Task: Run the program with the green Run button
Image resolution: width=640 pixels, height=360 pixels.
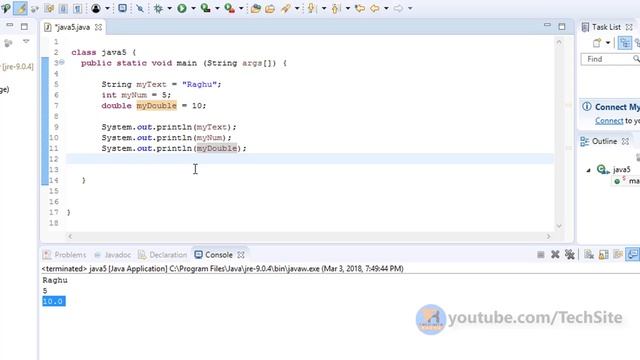Action: click(x=182, y=8)
